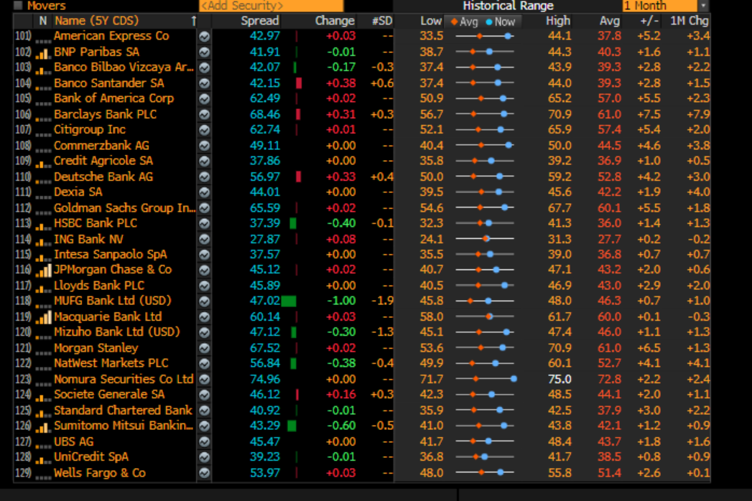The width and height of the screenshot is (752, 501).
Task: Select Mizuho Bank Ltd (USD) row name
Action: [117, 332]
